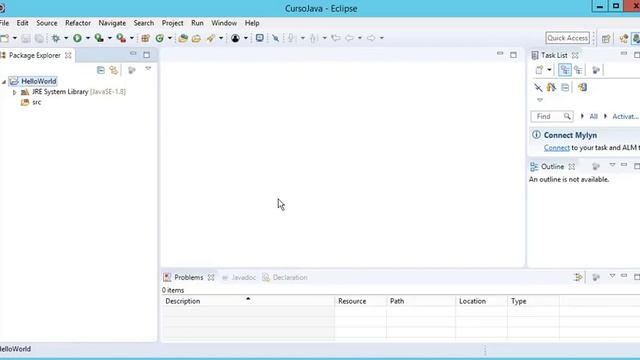Click the Activate task link
This screenshot has width=640, height=360.
coord(625,116)
